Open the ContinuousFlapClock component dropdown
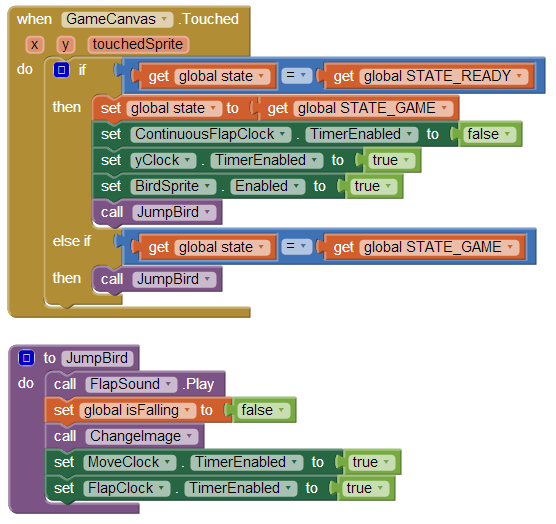Viewport: 556px width, 524px height. tap(211, 134)
